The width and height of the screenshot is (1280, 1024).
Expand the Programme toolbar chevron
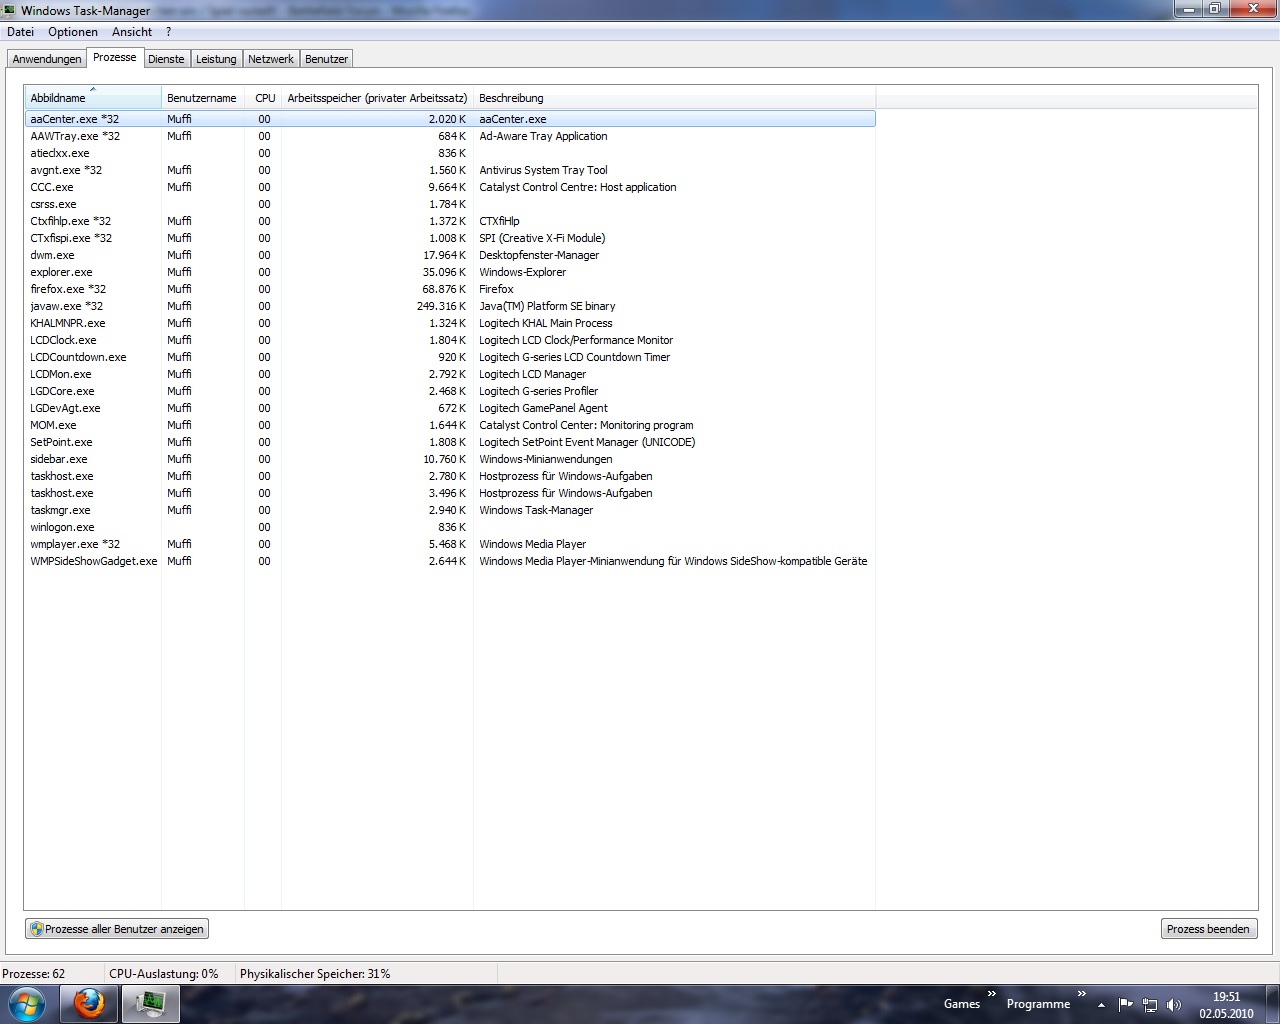click(x=1081, y=994)
